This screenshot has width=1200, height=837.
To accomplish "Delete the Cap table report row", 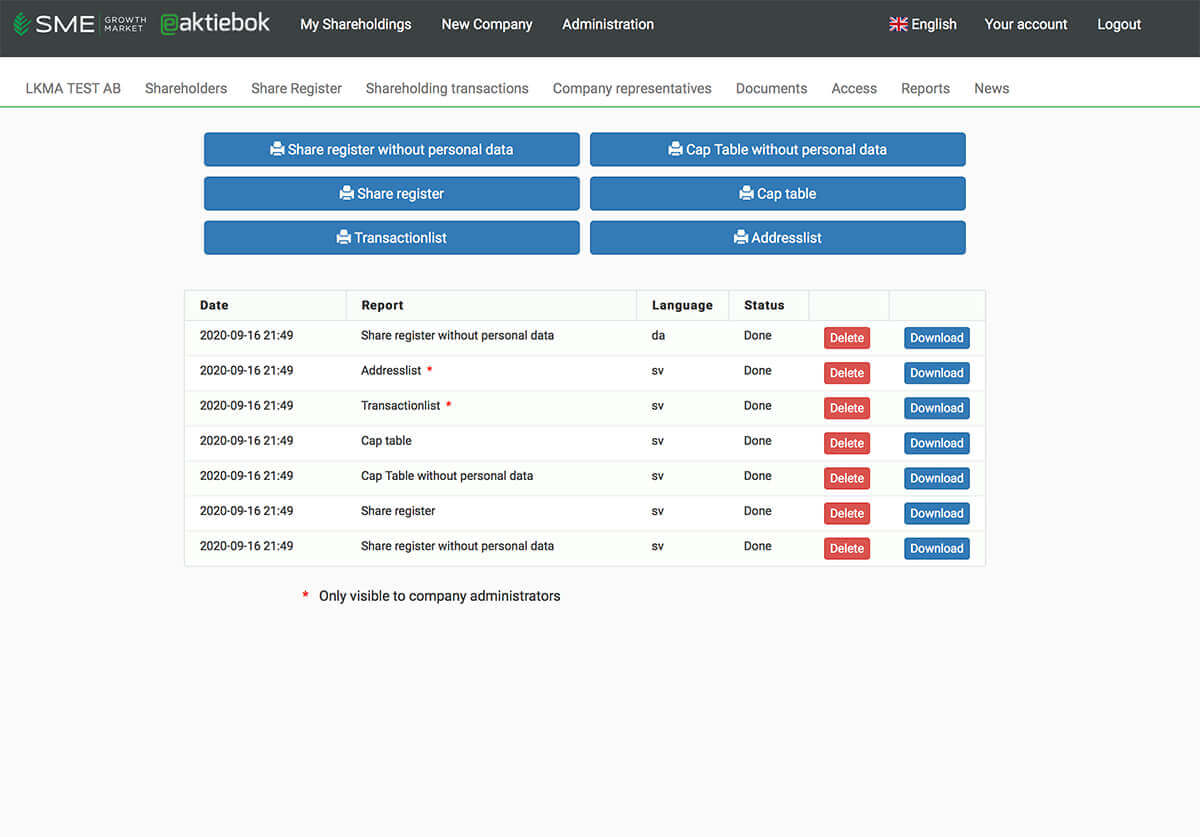I will (847, 443).
